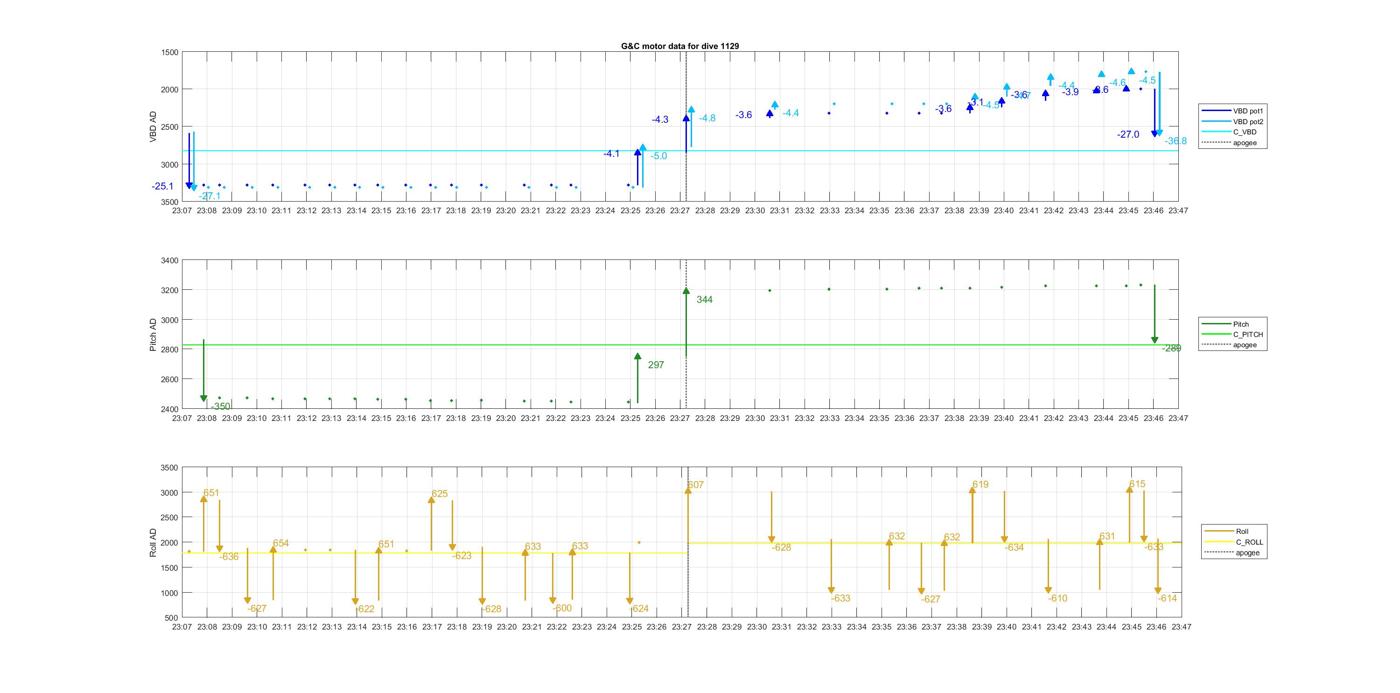
Task: Click 'apogee' in the VBD plot legend
Action: [x=1244, y=142]
